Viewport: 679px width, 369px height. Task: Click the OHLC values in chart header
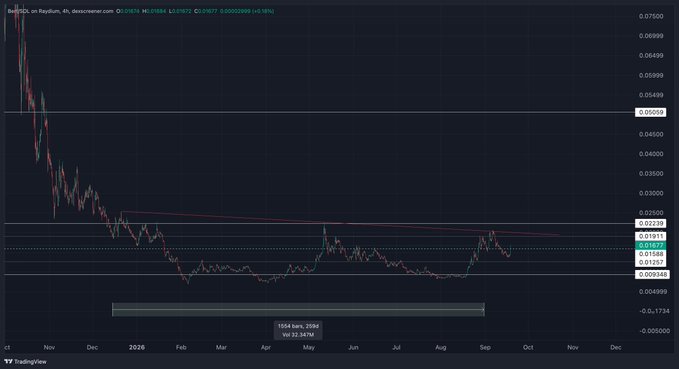click(x=195, y=11)
